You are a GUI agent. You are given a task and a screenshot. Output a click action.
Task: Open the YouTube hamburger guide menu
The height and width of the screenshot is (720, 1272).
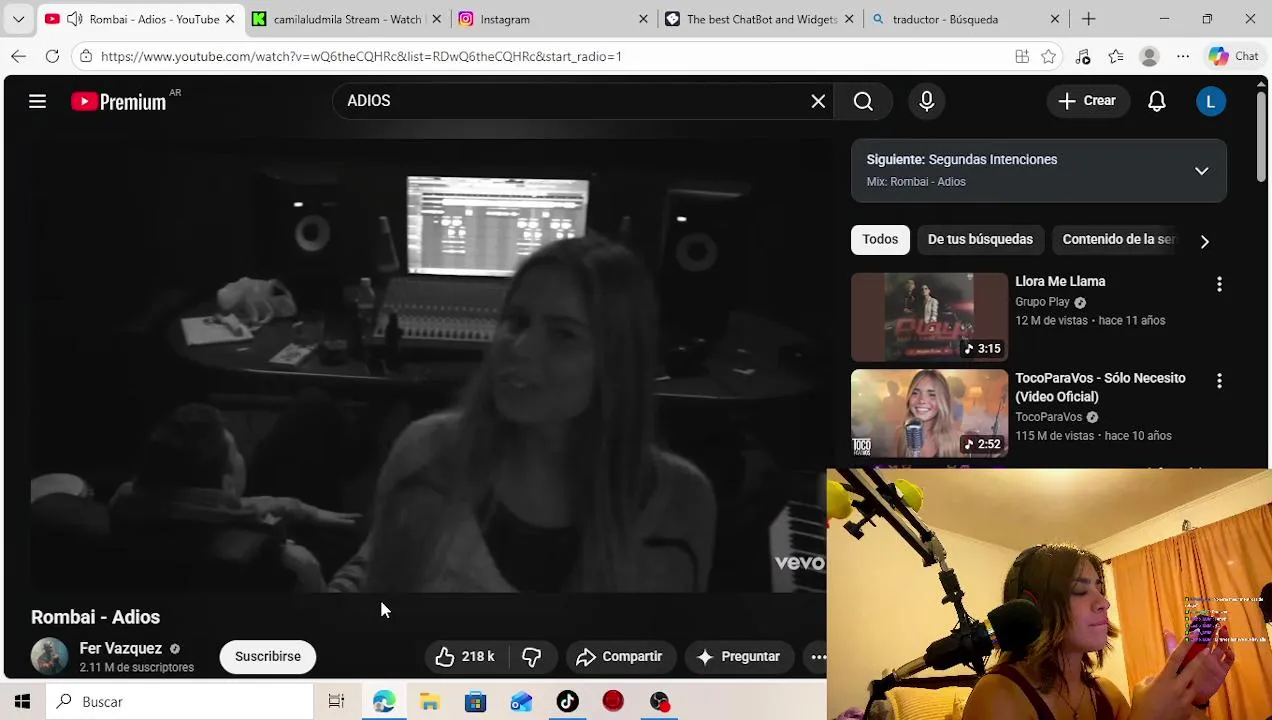click(37, 101)
